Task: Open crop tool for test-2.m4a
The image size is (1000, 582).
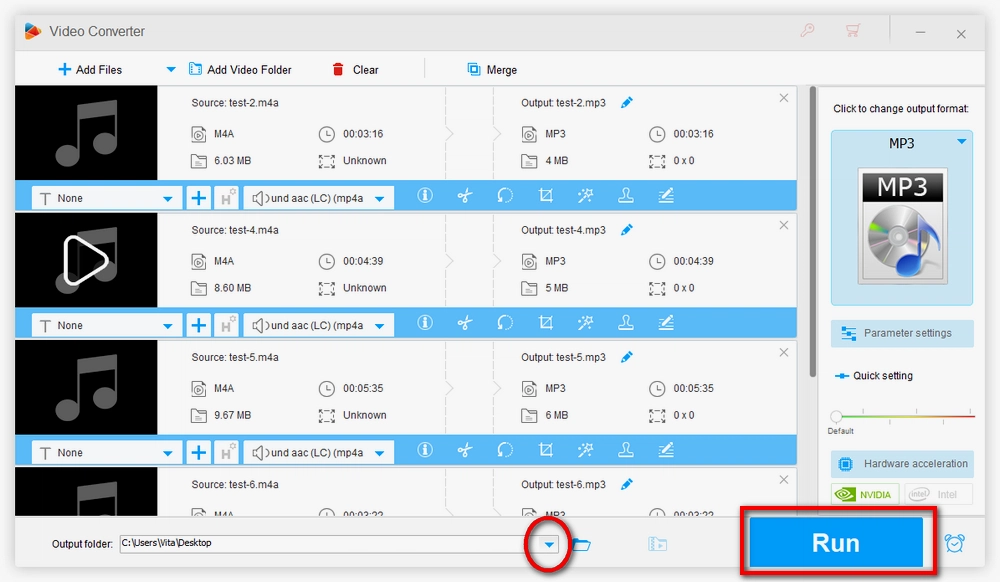Action: tap(545, 196)
